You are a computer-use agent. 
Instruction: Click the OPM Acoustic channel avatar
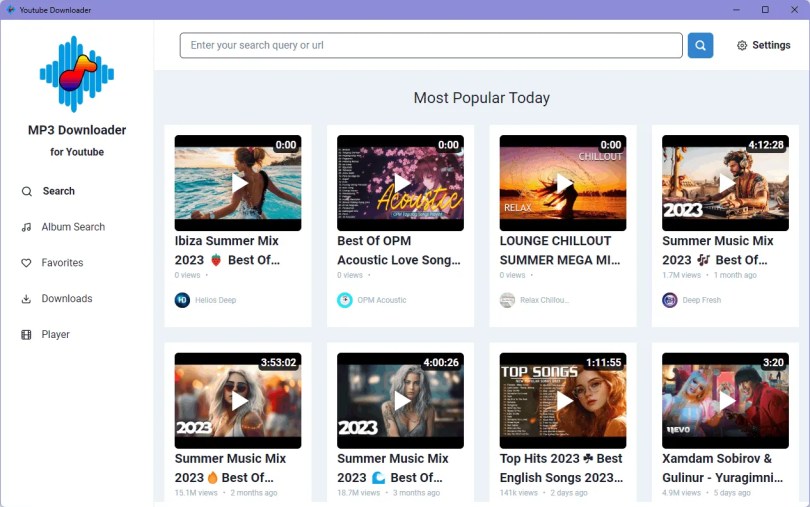[x=345, y=300]
